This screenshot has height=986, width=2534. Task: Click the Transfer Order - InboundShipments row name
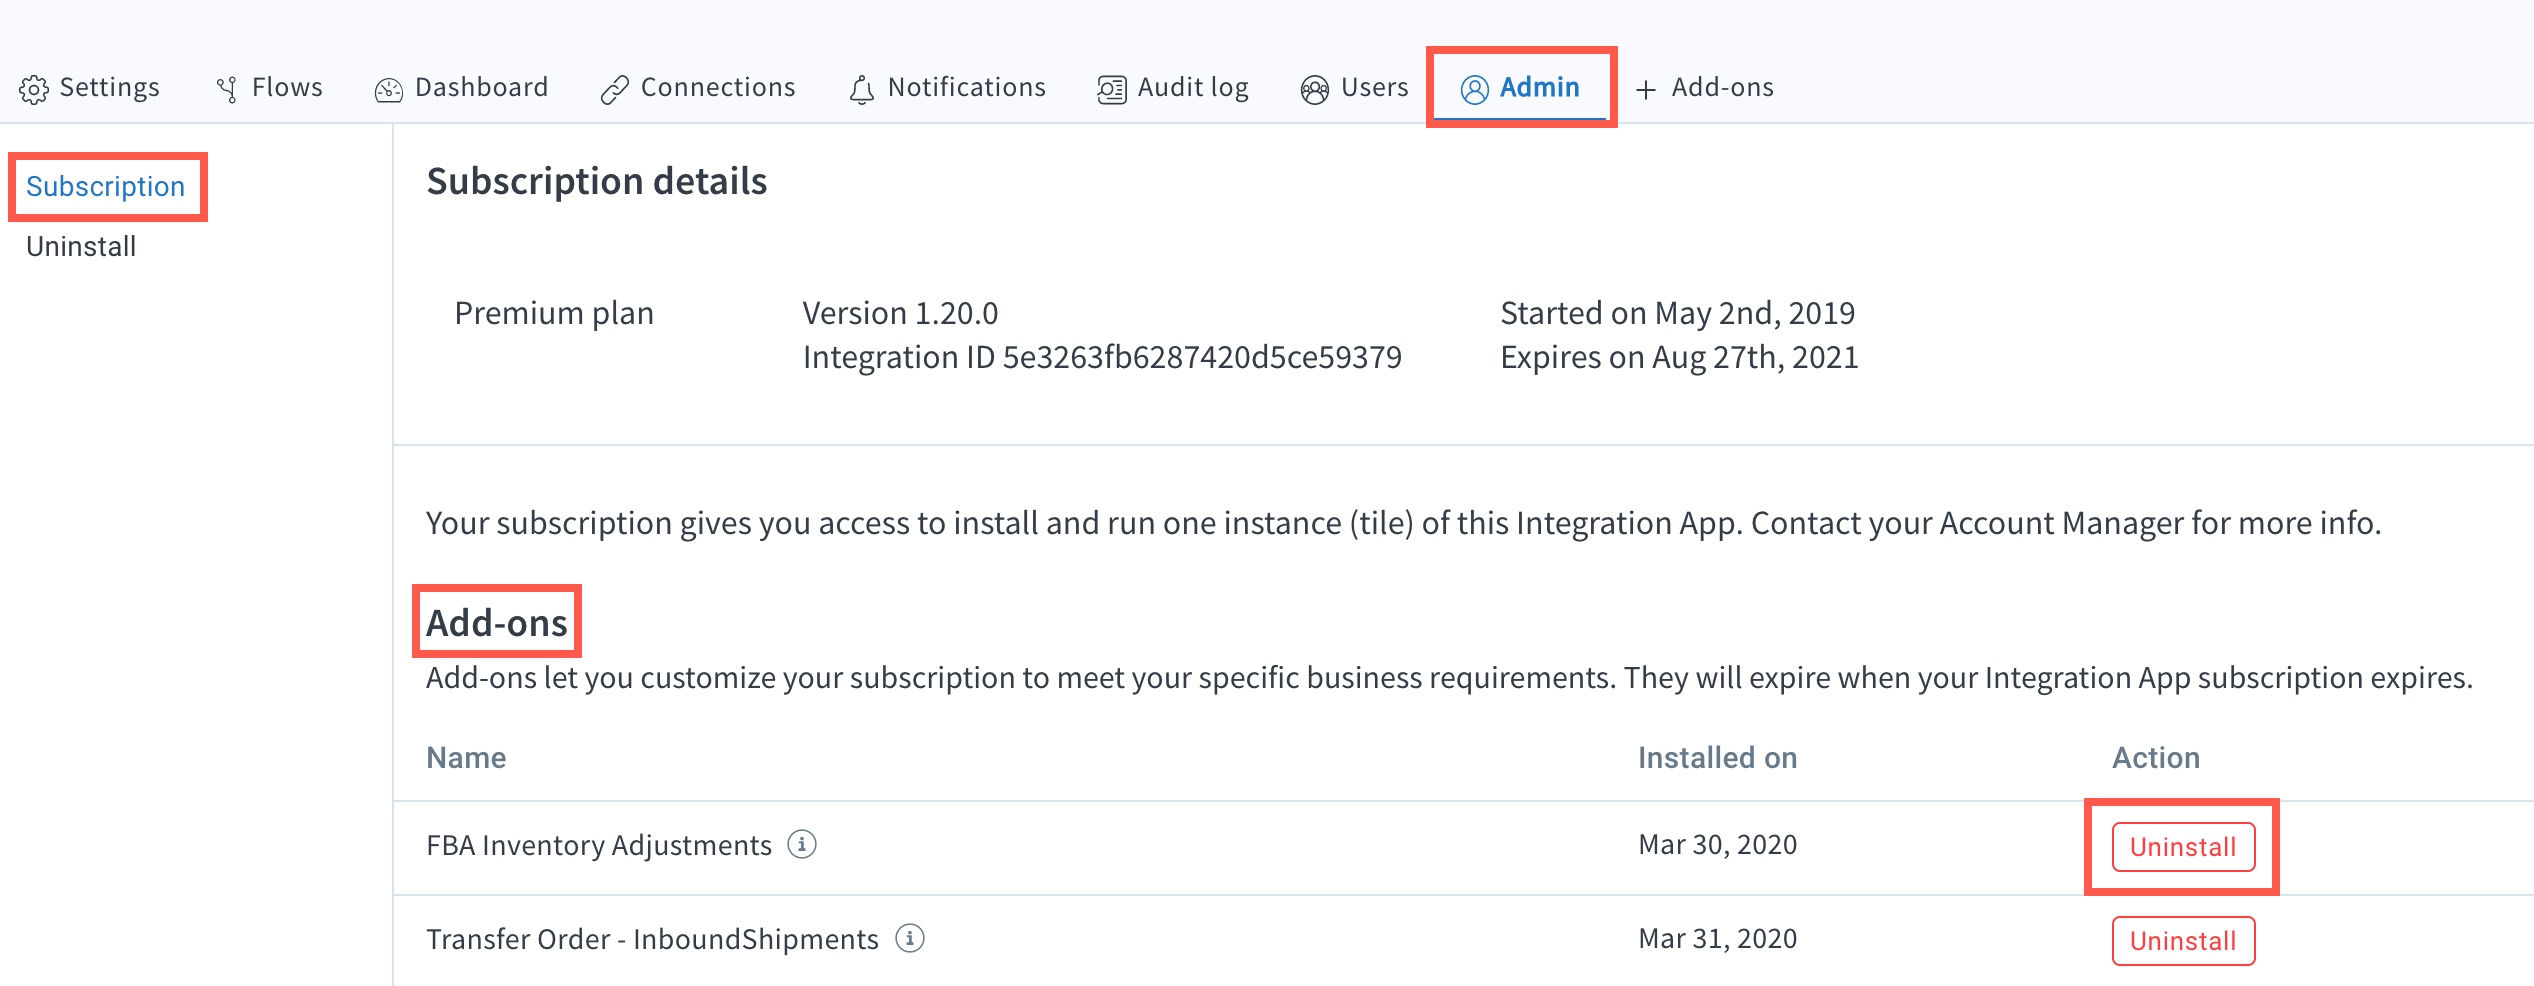[x=652, y=940]
